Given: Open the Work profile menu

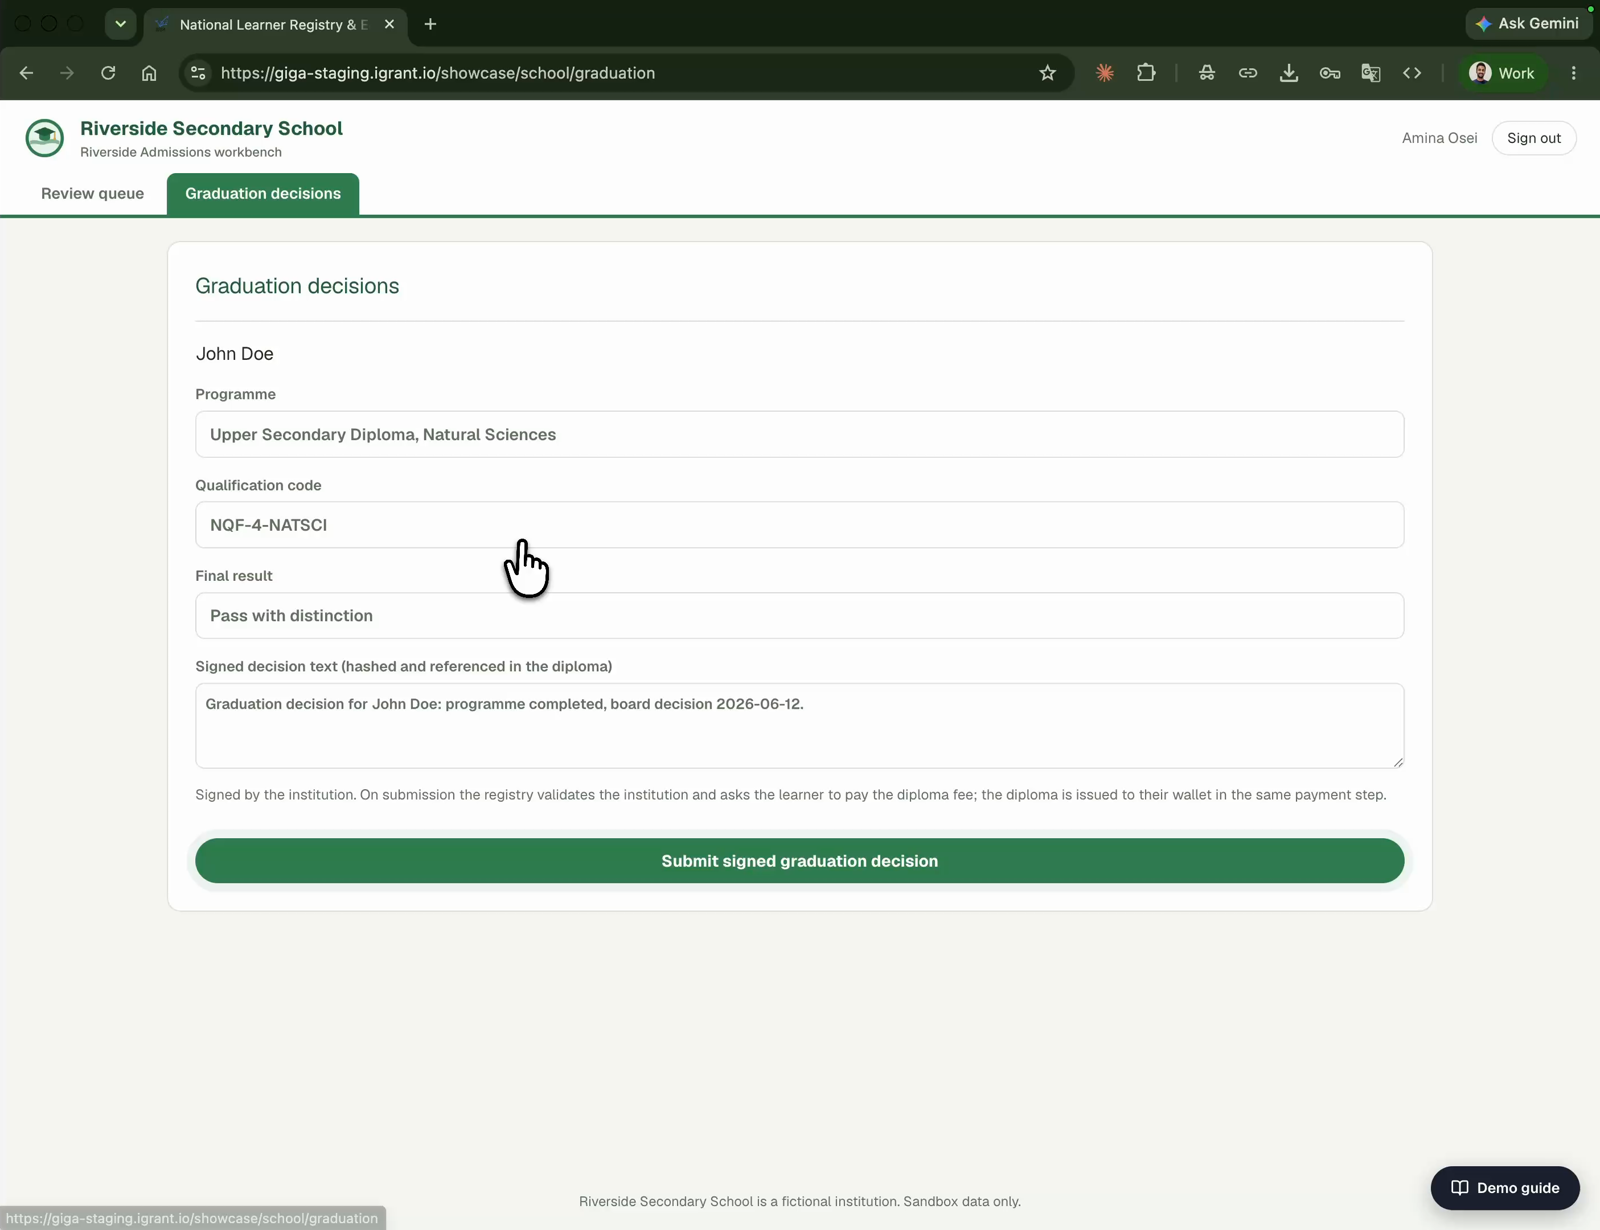Looking at the screenshot, I should pyautogui.click(x=1503, y=73).
